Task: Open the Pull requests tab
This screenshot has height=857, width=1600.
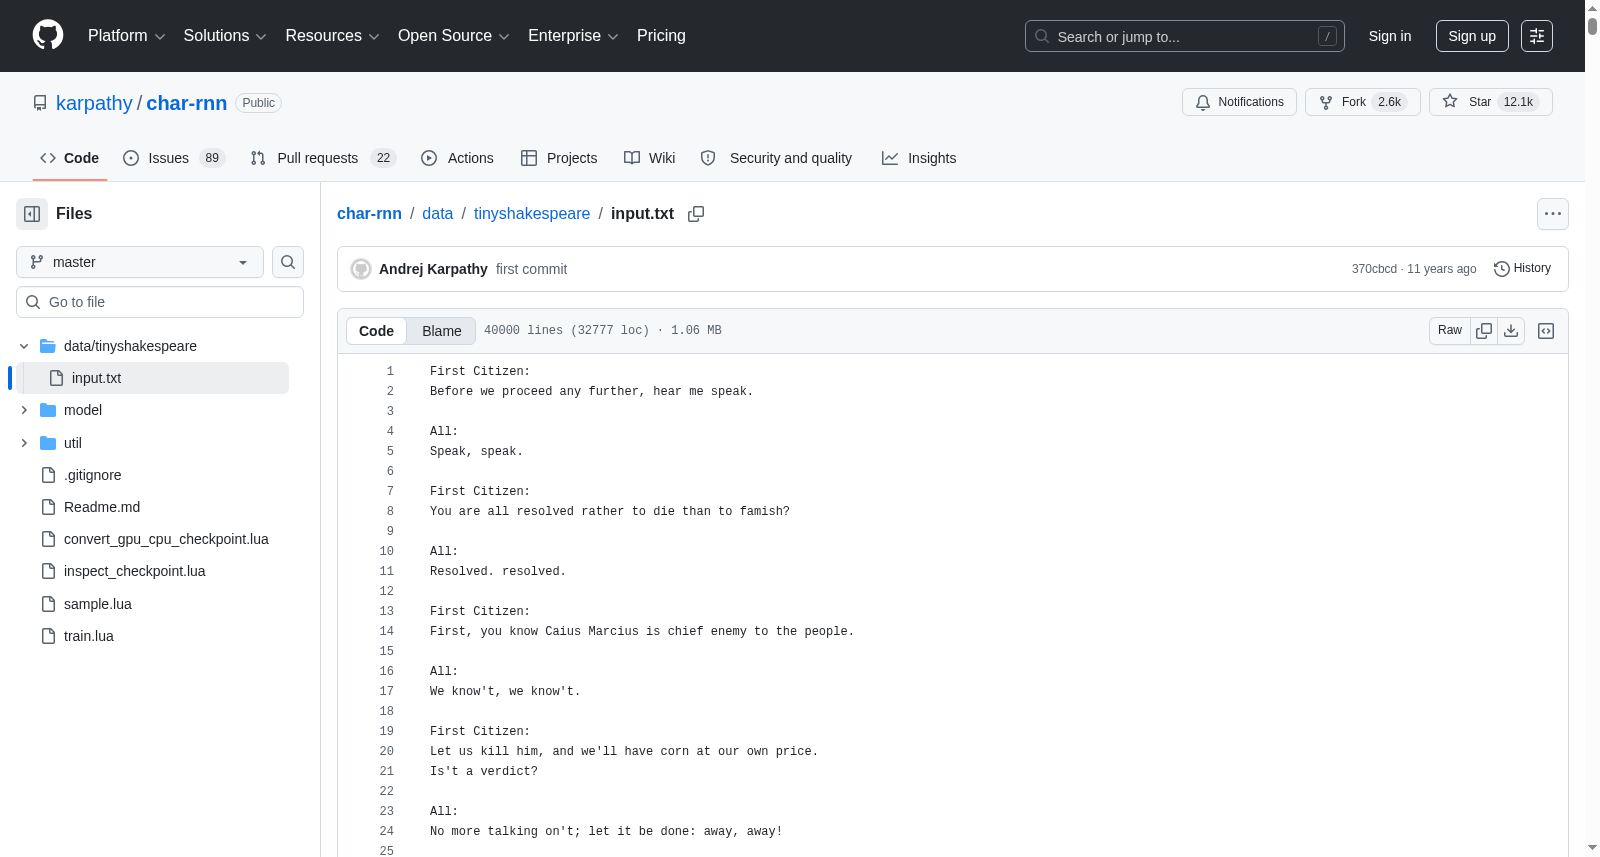Action: pyautogui.click(x=323, y=158)
